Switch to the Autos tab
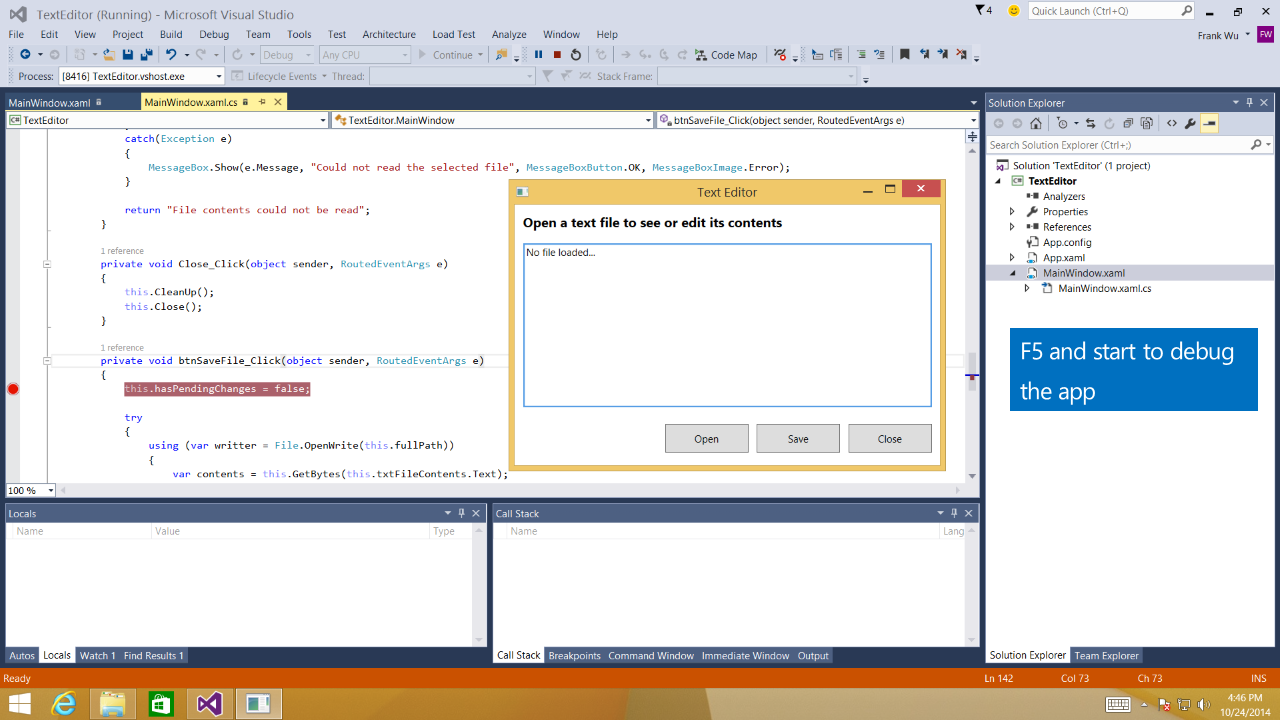The height and width of the screenshot is (720, 1280). pyautogui.click(x=22, y=656)
